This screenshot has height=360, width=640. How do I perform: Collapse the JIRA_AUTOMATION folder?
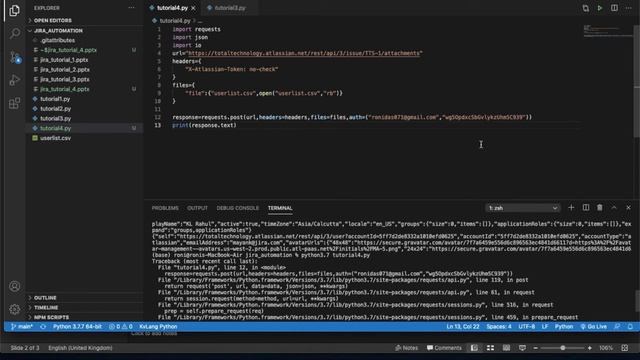[x=58, y=31]
